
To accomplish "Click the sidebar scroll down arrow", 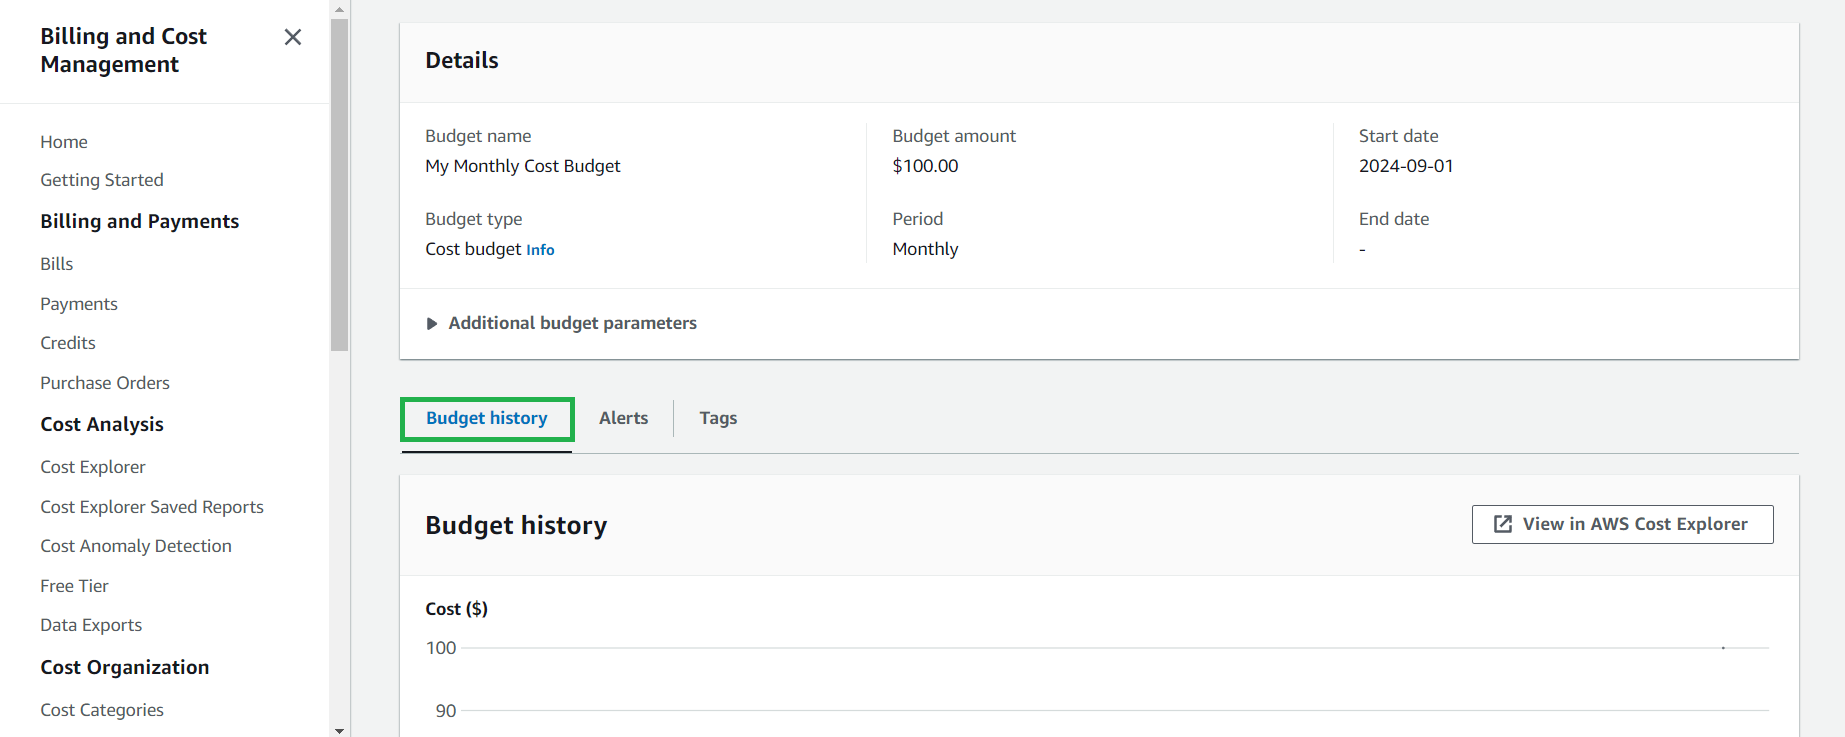I will (x=340, y=730).
